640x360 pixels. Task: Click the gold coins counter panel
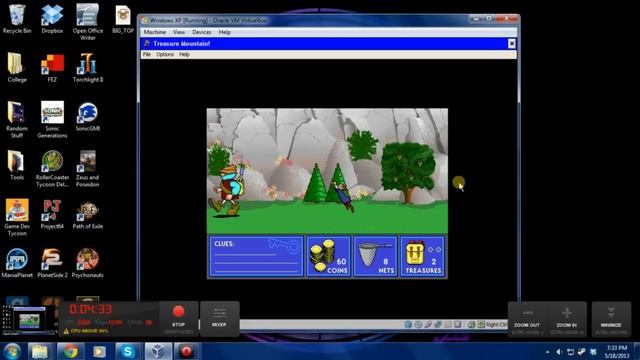tap(329, 256)
